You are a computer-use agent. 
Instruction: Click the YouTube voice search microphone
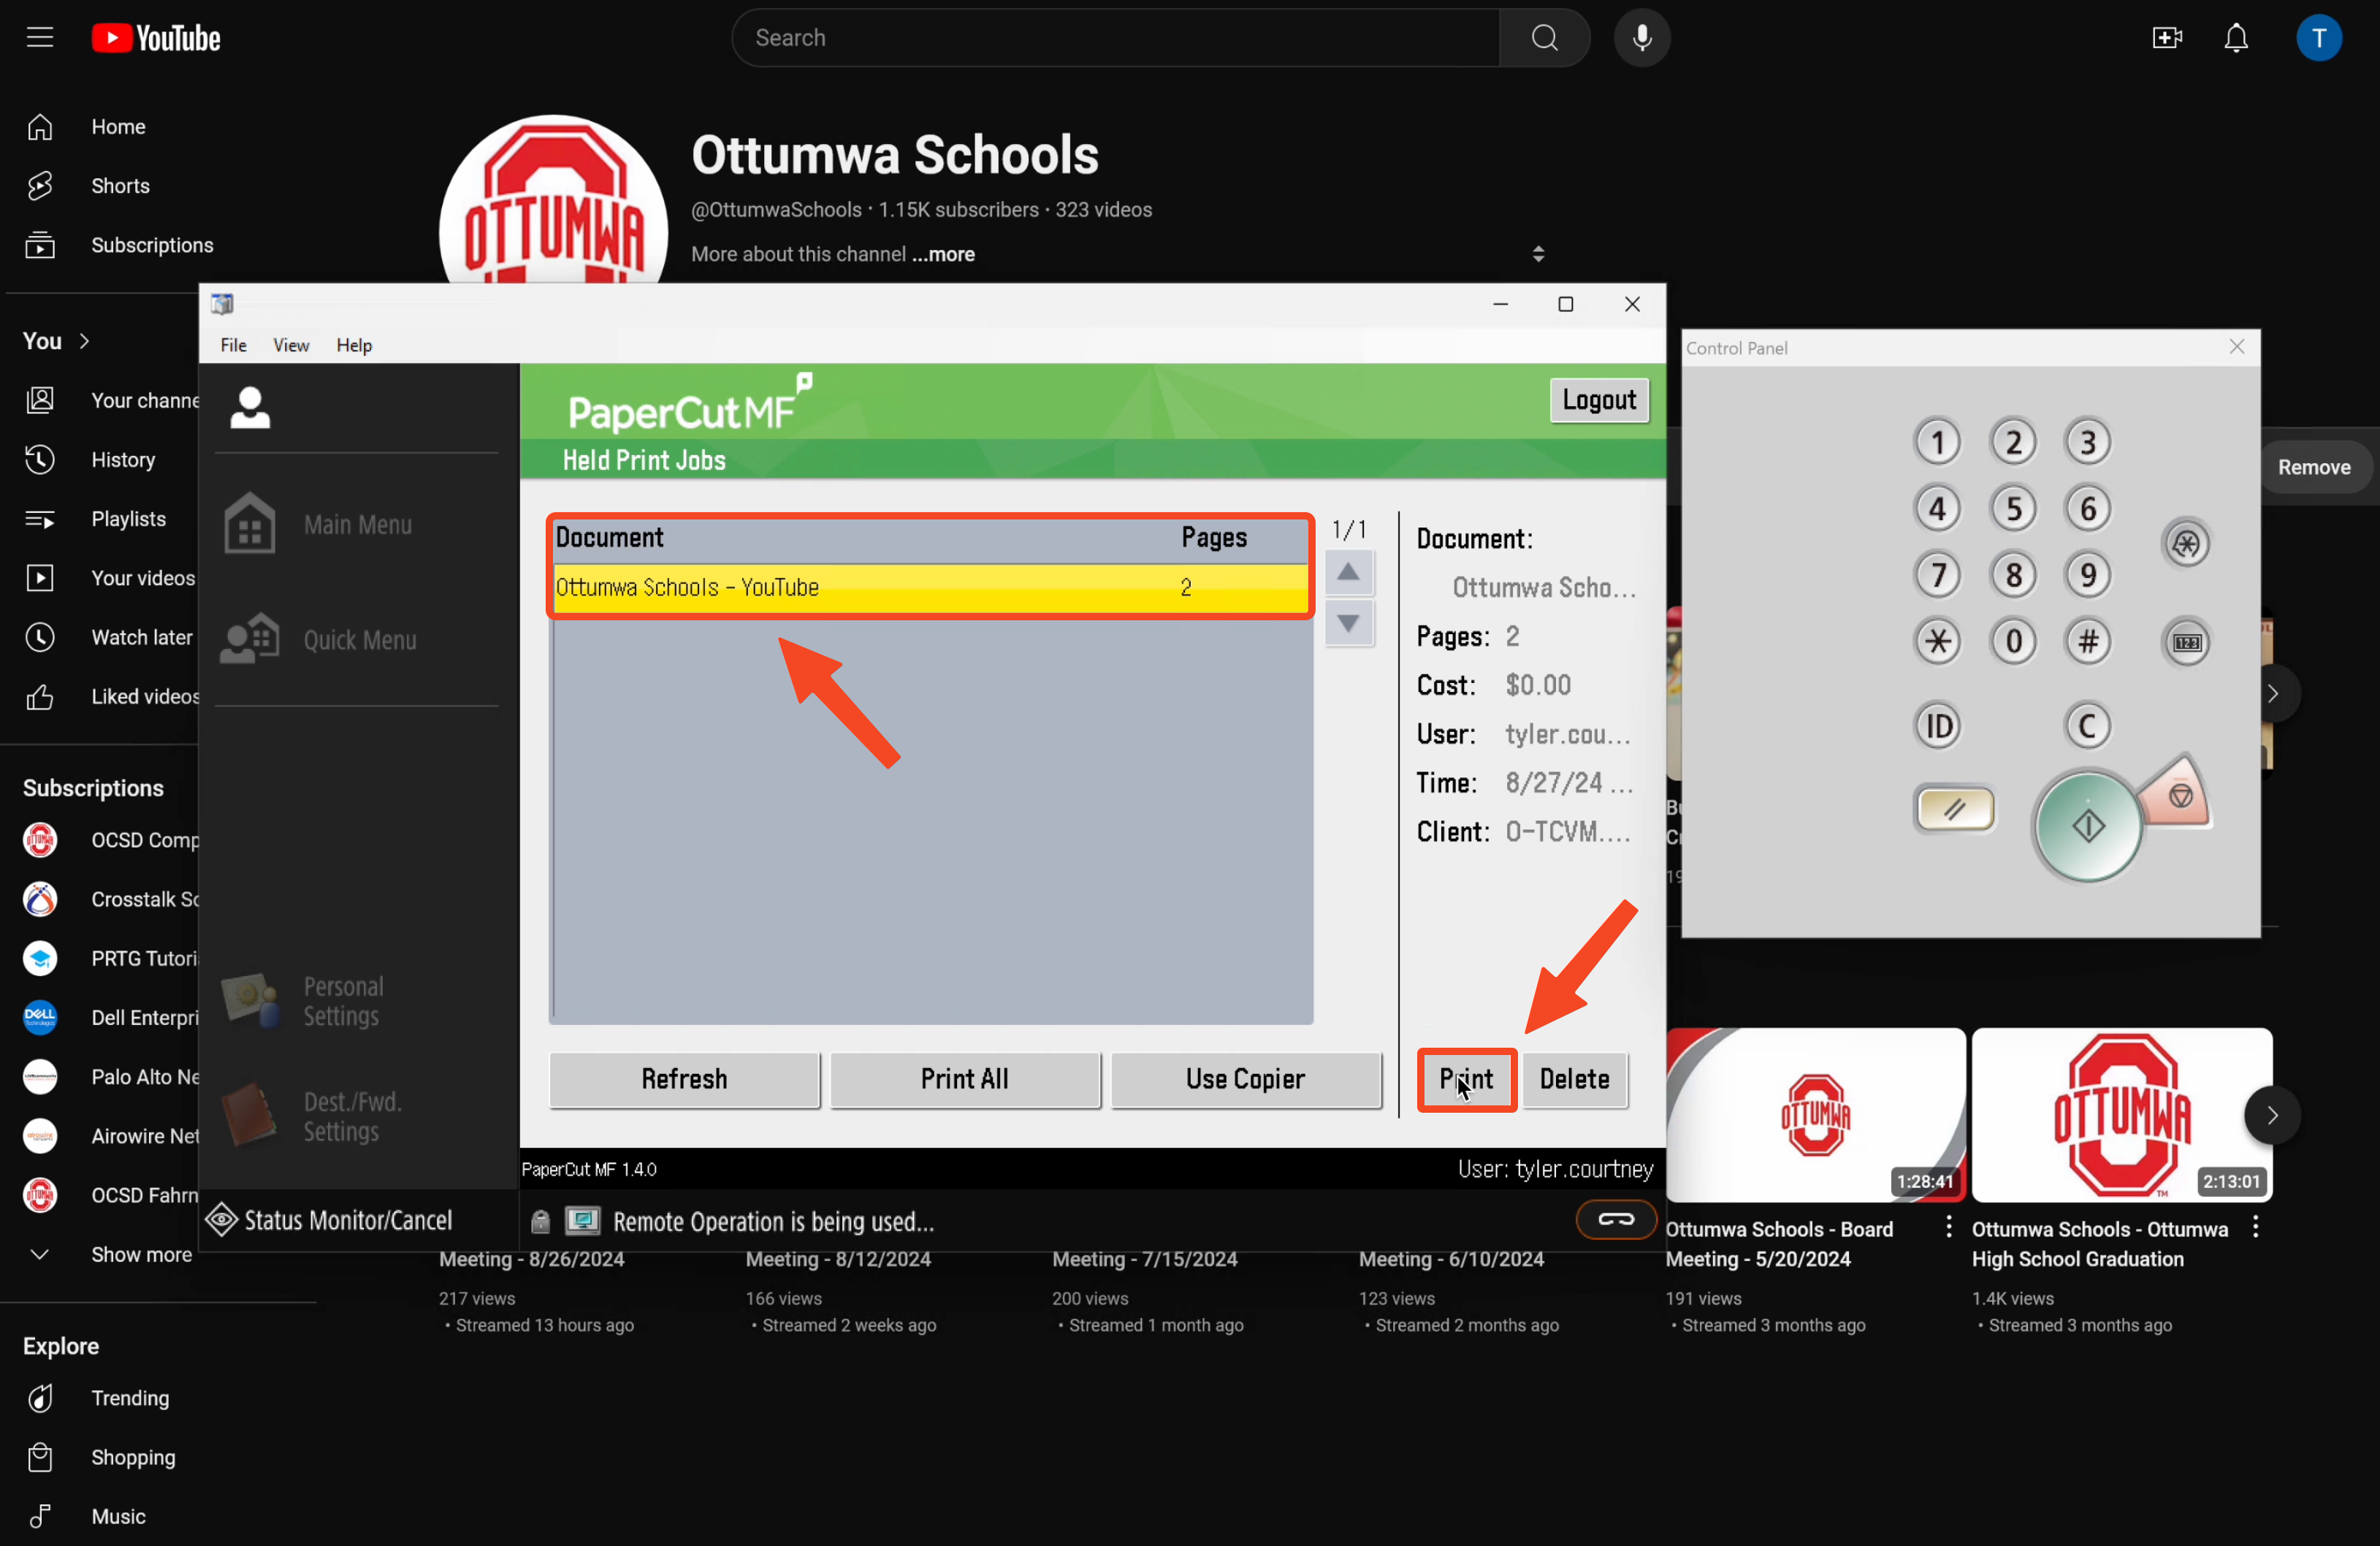pos(1641,38)
